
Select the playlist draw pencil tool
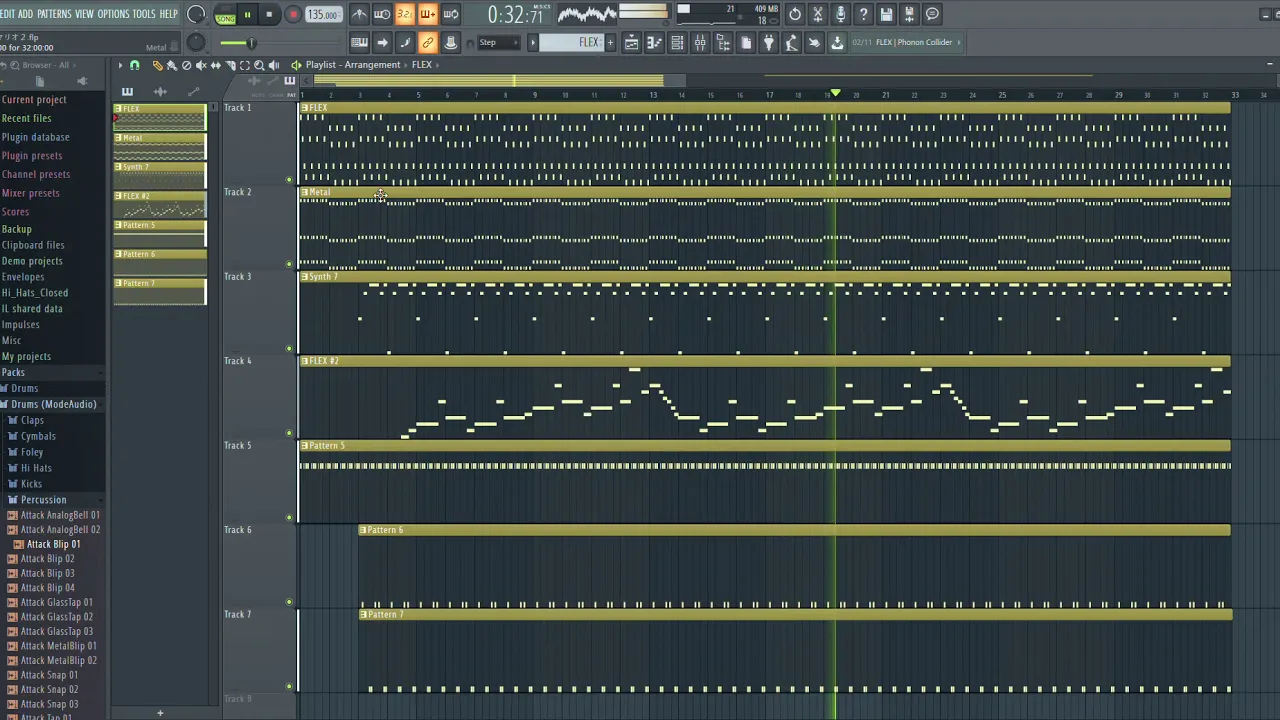157,65
